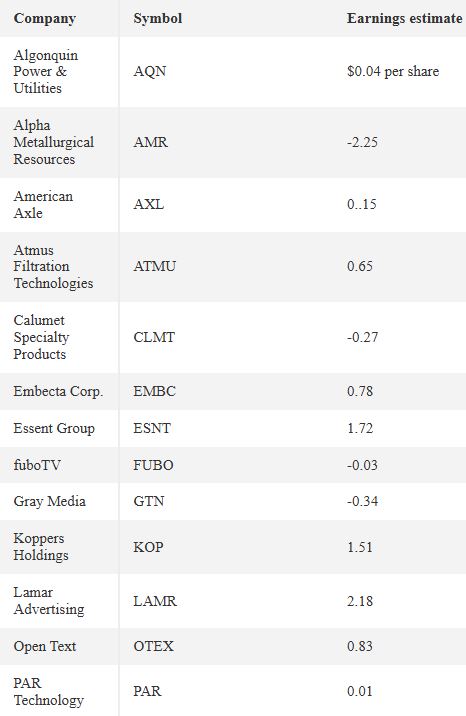The width and height of the screenshot is (466, 716).
Task: Click the LAMR symbol cell
Action: click(155, 601)
